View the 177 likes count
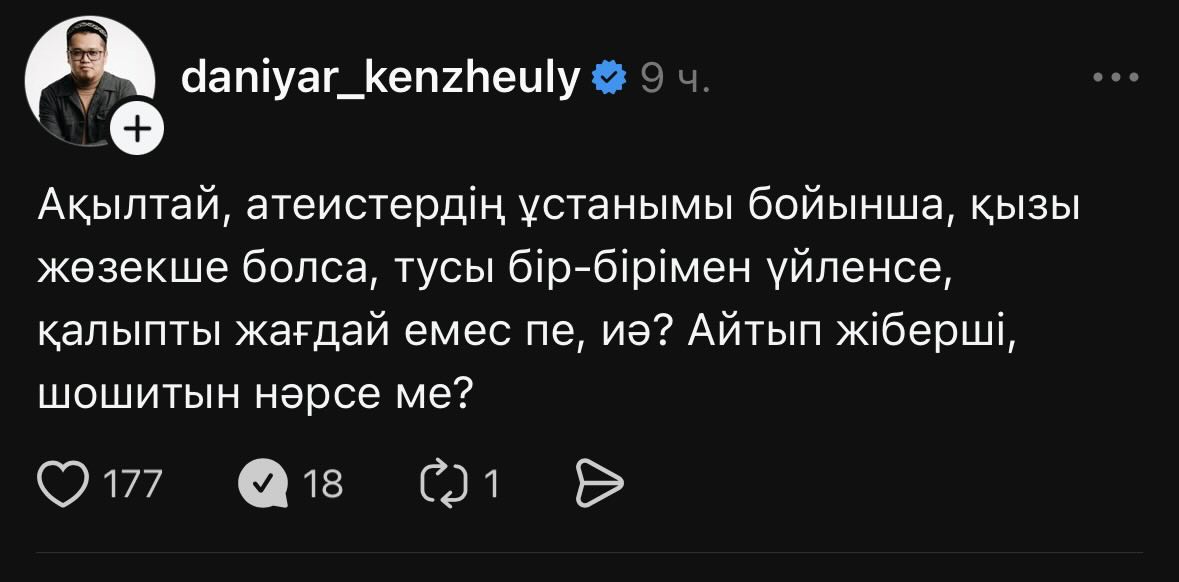Viewport: 1179px width, 582px height. pos(133,485)
